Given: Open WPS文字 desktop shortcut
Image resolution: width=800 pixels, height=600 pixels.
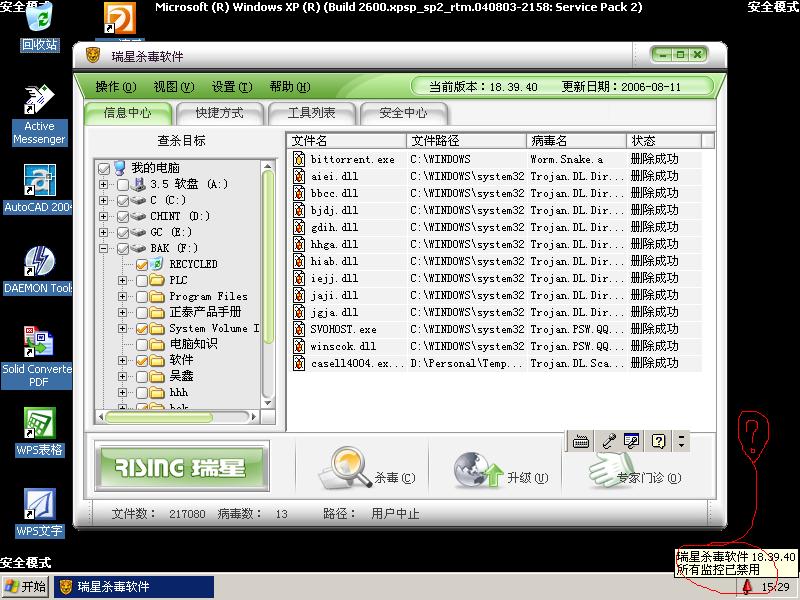Looking at the screenshot, I should (x=39, y=513).
